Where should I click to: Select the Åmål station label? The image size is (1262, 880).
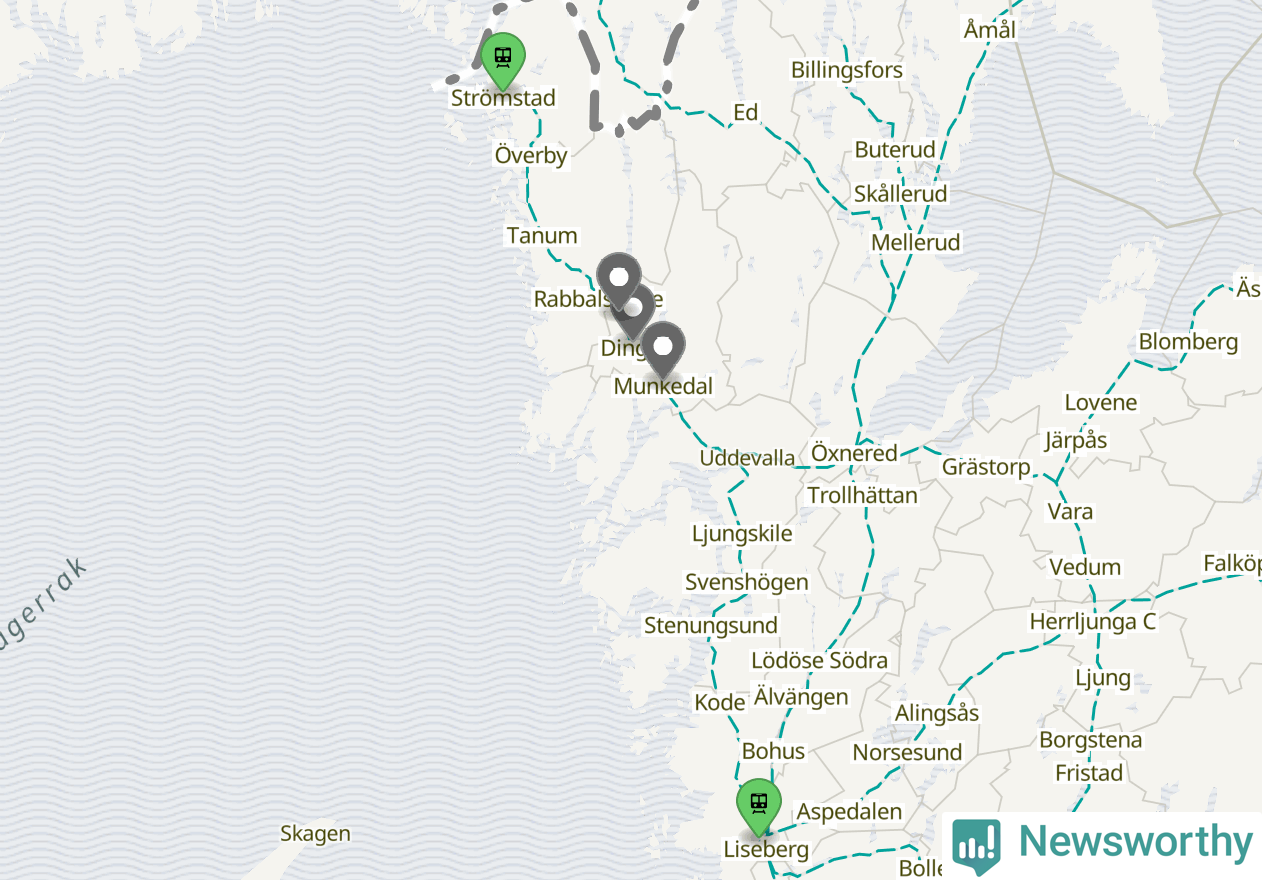click(x=989, y=29)
